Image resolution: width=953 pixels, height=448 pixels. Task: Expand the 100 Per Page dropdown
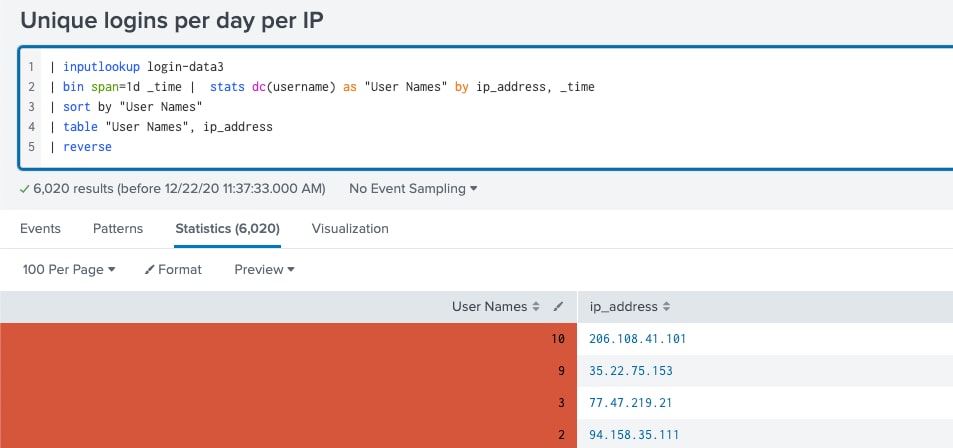(69, 269)
